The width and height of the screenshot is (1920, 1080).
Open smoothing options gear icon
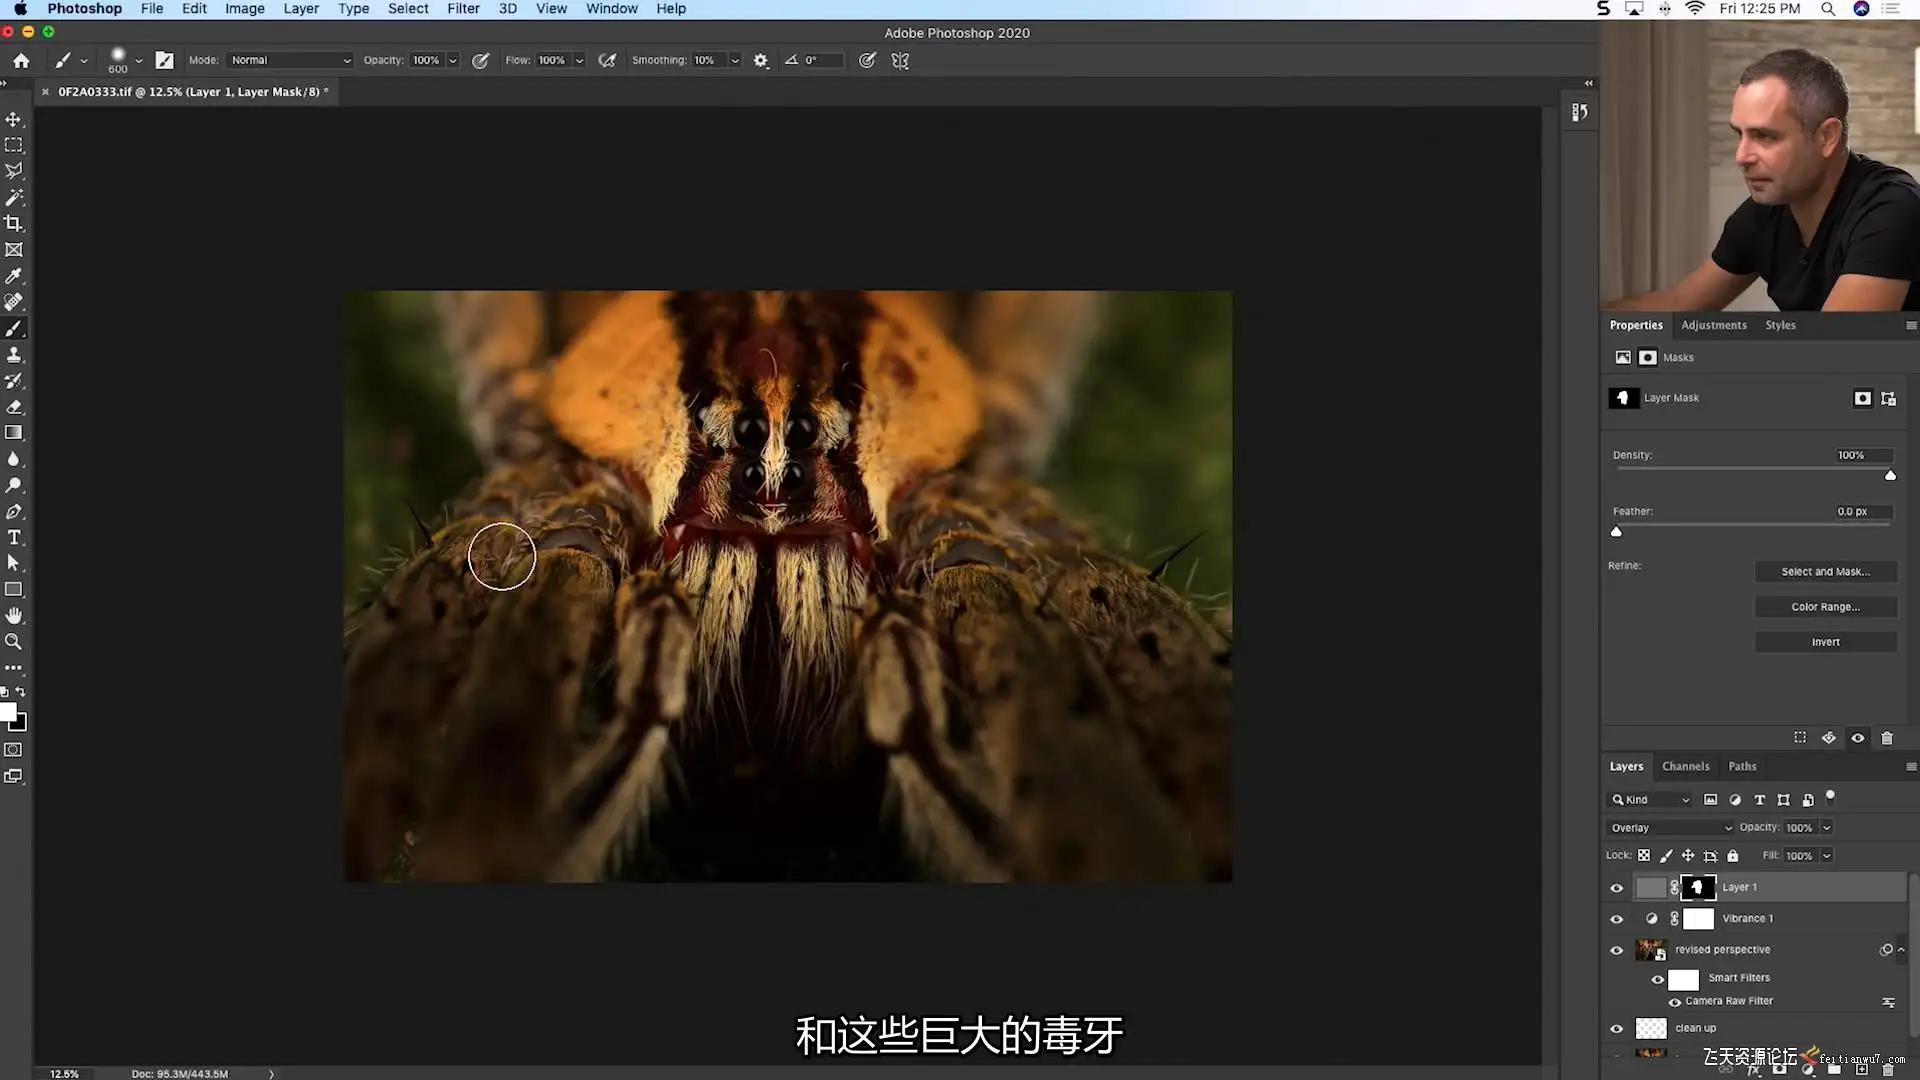[x=761, y=60]
